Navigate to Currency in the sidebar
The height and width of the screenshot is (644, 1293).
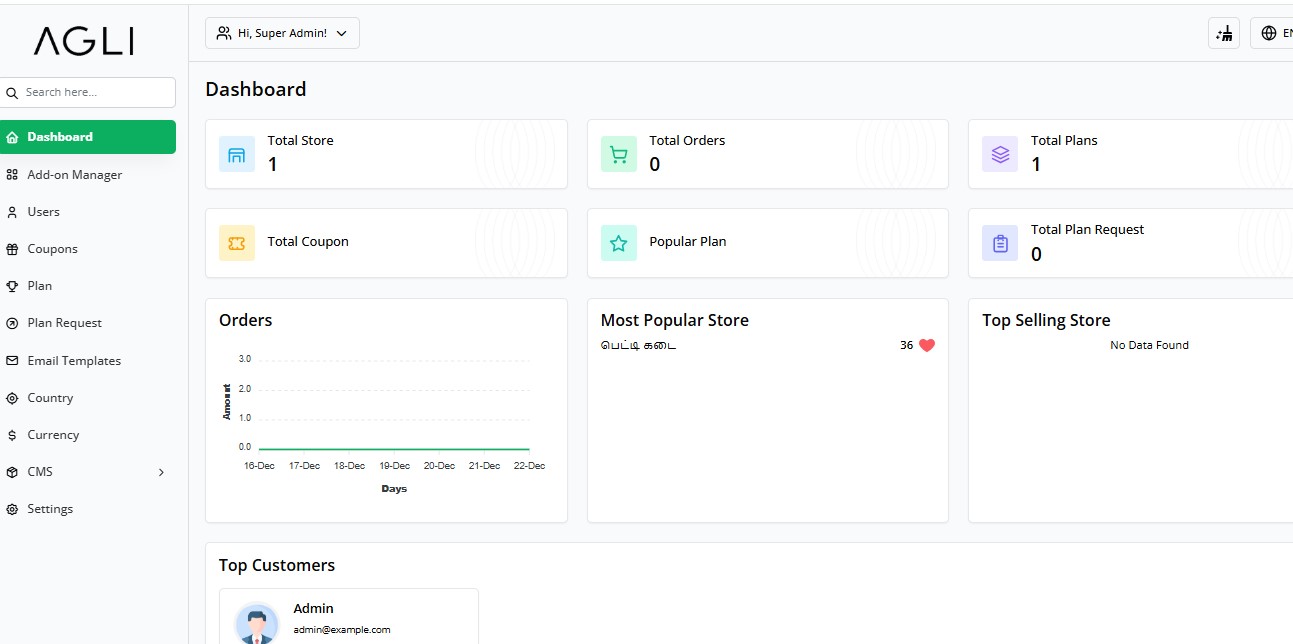53,435
